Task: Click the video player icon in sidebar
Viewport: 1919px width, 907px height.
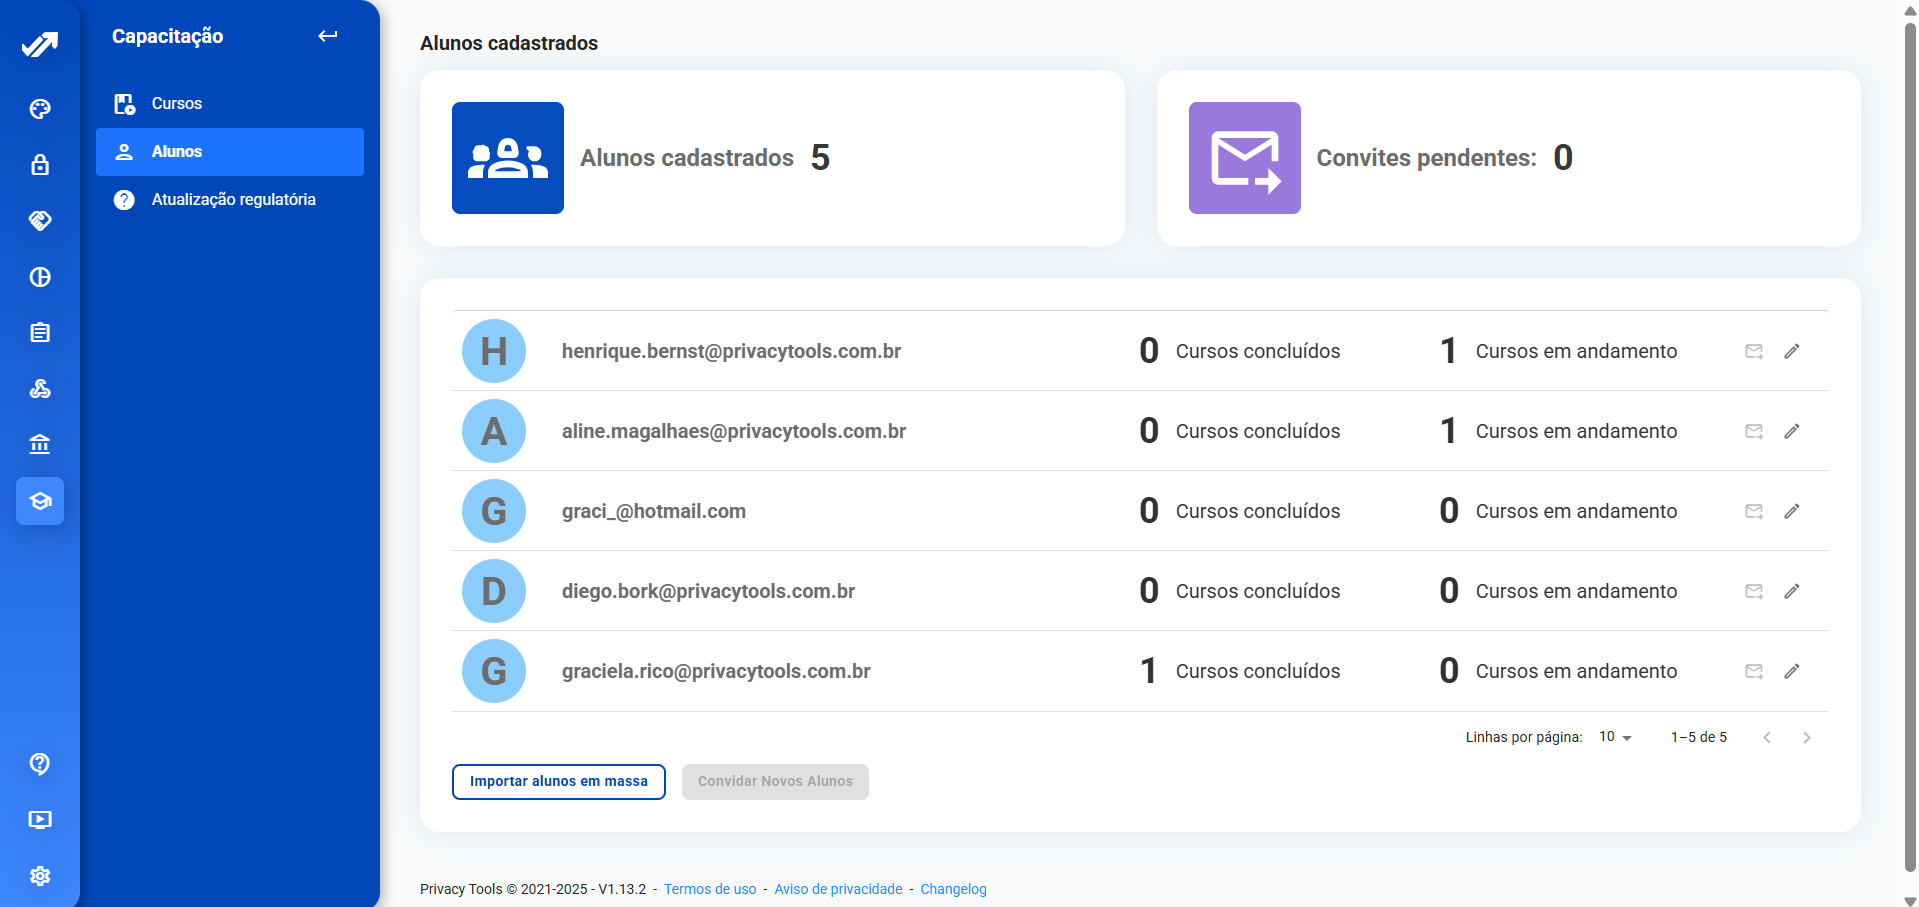Action: point(40,820)
